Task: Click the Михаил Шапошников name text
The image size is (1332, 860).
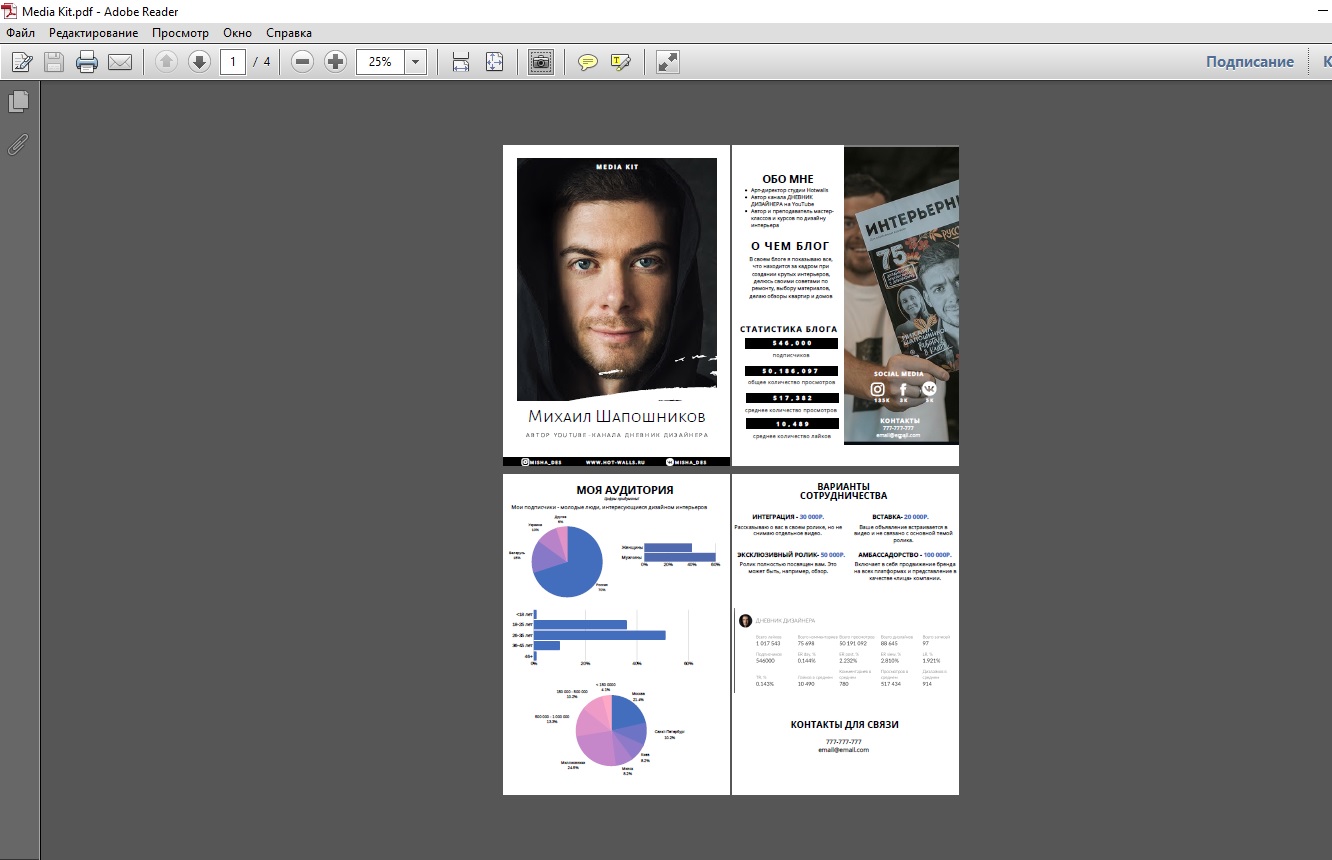Action: tap(616, 416)
